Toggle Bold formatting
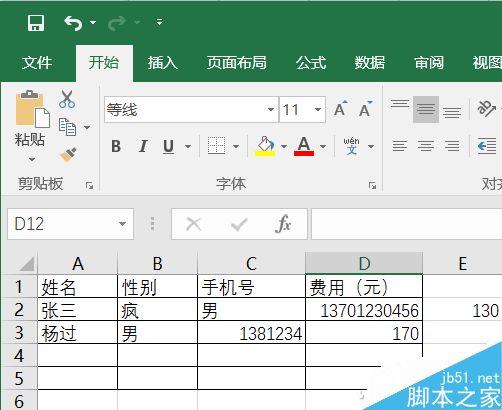The height and width of the screenshot is (410, 502). tap(116, 146)
